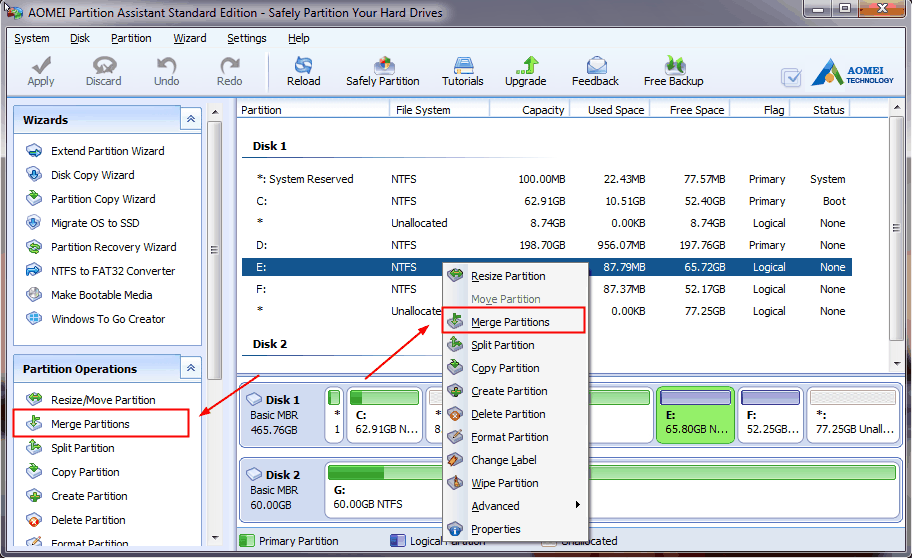Launch the Partition Recovery Wizard
The image size is (912, 558).
(x=101, y=247)
